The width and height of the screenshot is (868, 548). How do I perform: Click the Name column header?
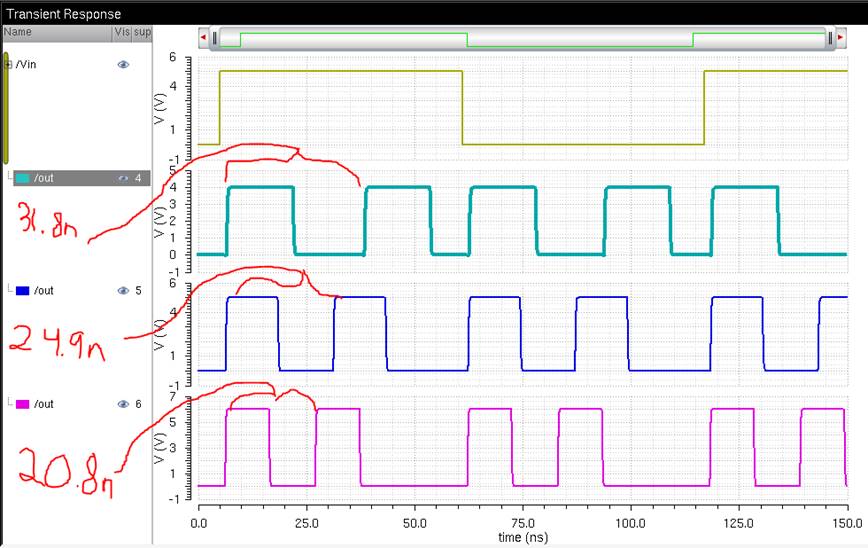pyautogui.click(x=57, y=32)
